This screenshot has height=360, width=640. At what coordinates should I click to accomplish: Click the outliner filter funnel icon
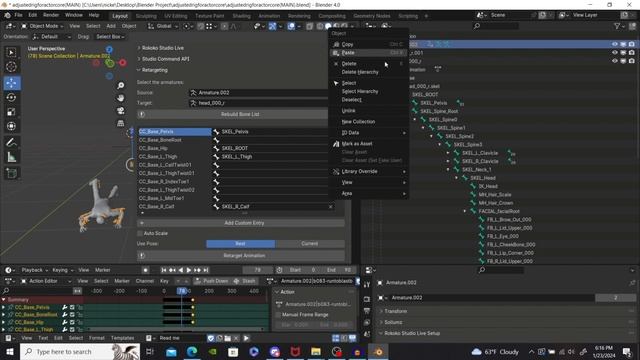click(x=617, y=26)
